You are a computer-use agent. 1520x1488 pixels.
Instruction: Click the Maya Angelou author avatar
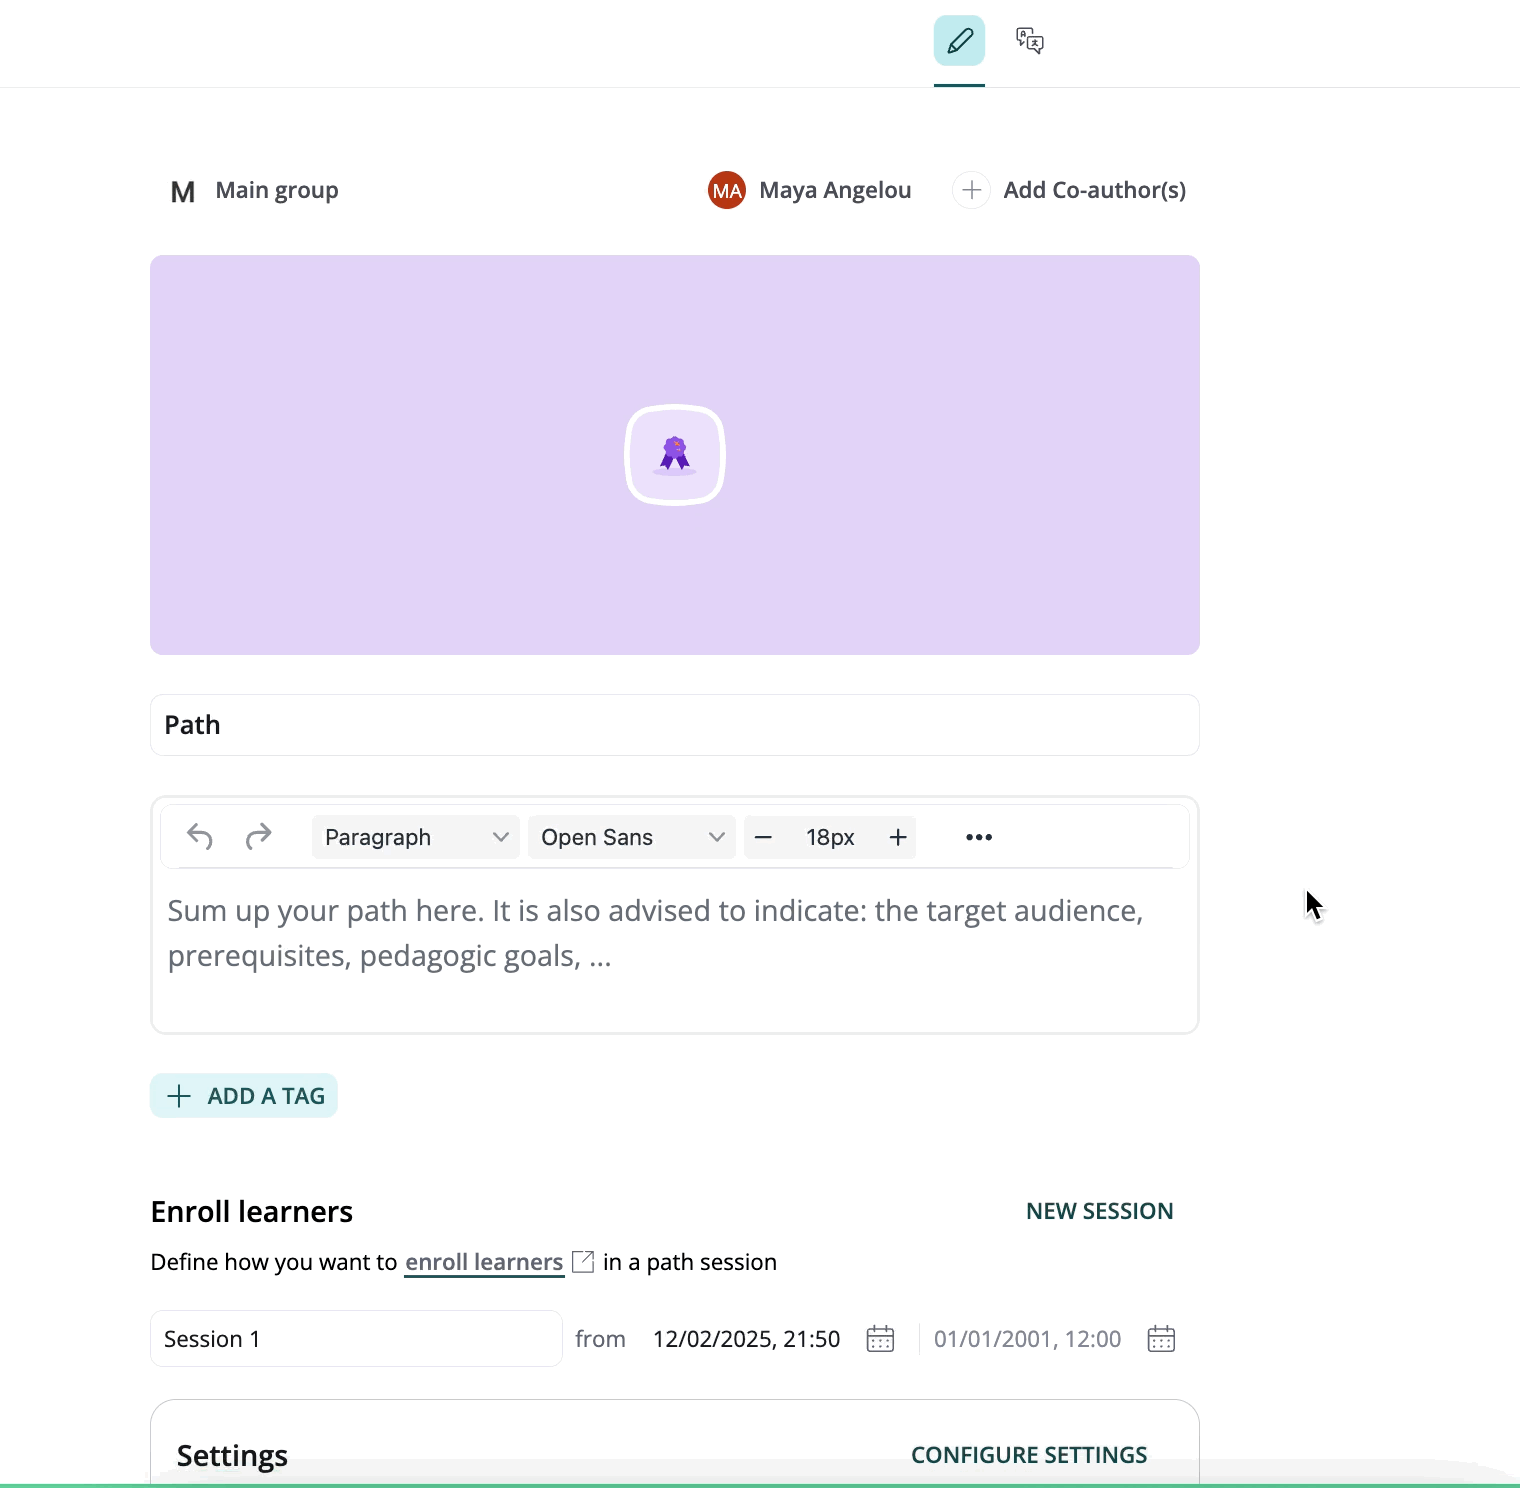pyautogui.click(x=727, y=190)
